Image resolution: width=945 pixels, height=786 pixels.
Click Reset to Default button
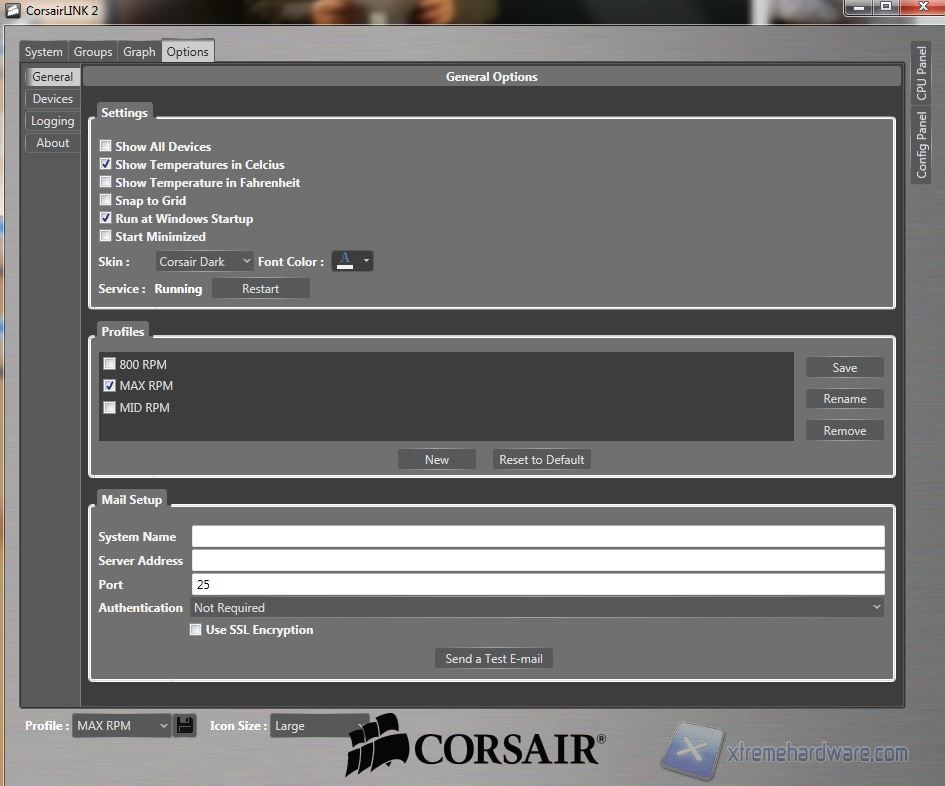542,460
